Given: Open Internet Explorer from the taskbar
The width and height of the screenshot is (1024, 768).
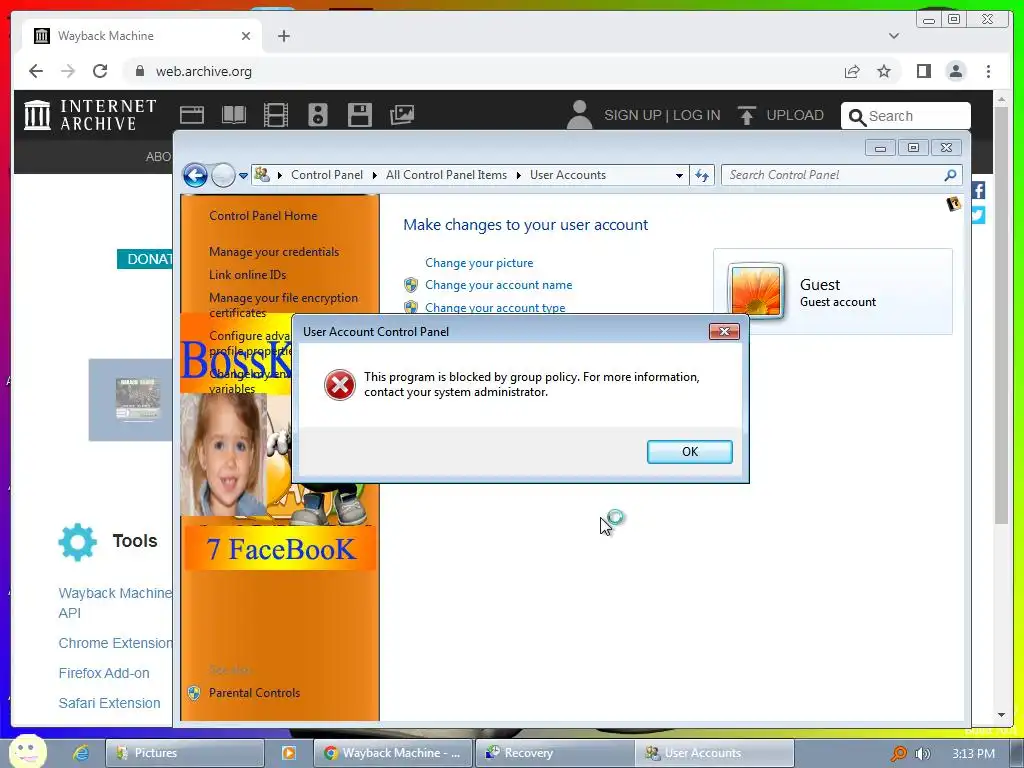Looking at the screenshot, I should point(80,753).
